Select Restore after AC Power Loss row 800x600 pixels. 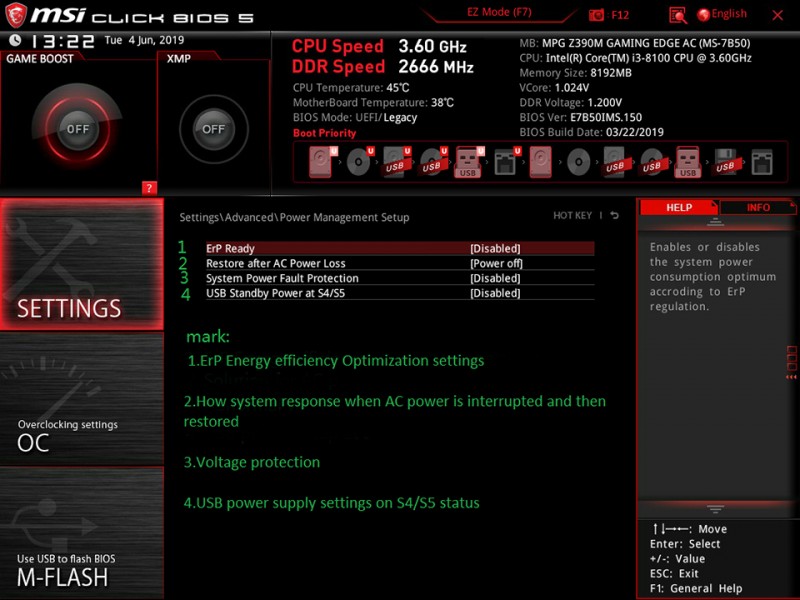tap(400, 263)
